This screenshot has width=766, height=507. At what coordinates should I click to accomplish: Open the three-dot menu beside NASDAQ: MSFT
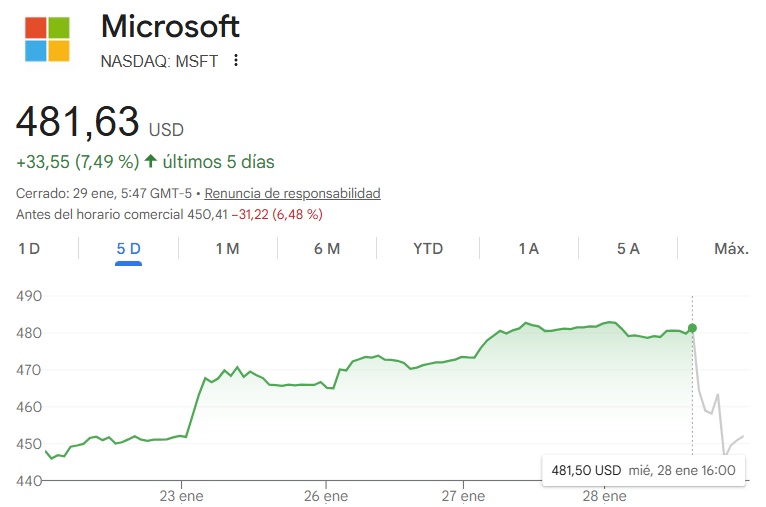pyautogui.click(x=236, y=60)
